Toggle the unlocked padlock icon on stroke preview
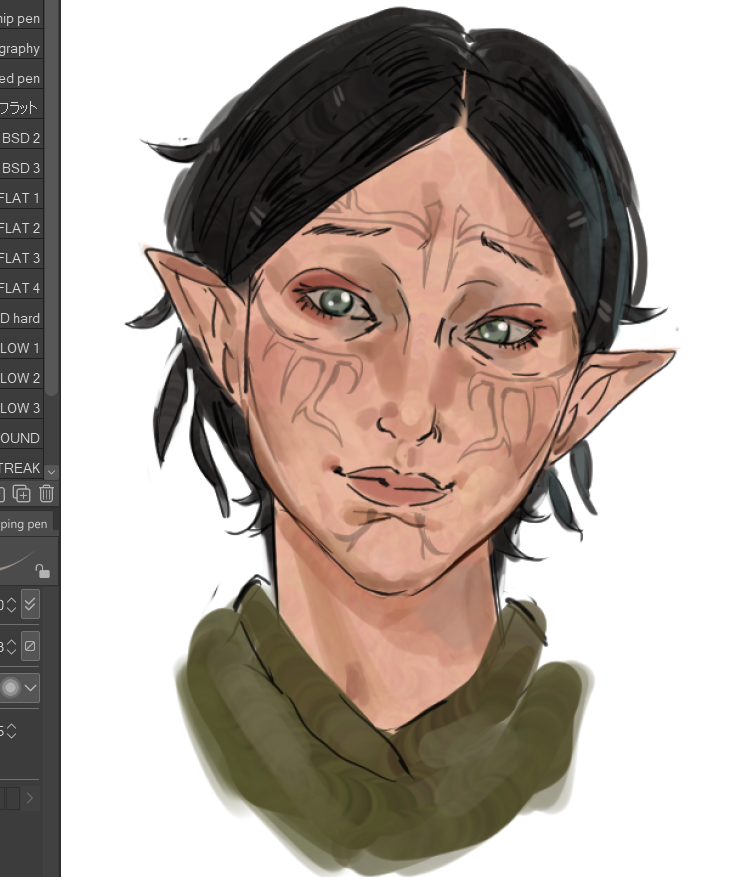The image size is (747, 877). (42, 571)
